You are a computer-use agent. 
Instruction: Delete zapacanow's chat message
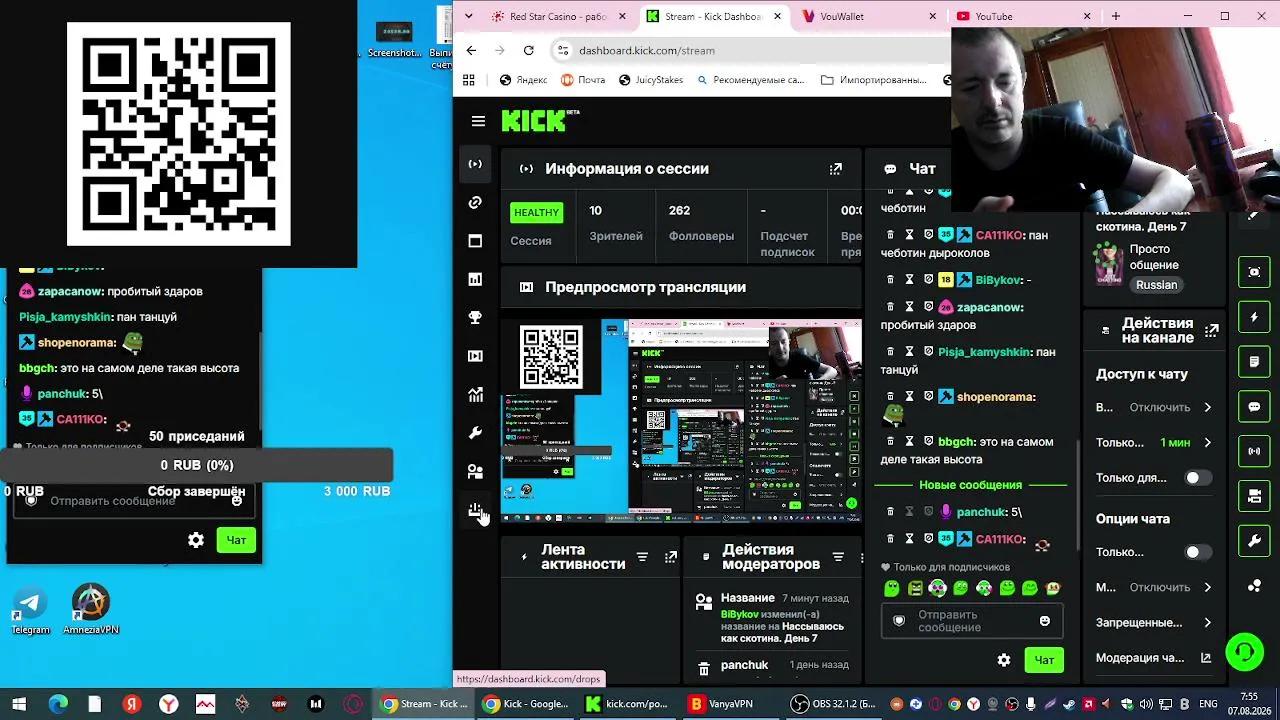point(890,307)
